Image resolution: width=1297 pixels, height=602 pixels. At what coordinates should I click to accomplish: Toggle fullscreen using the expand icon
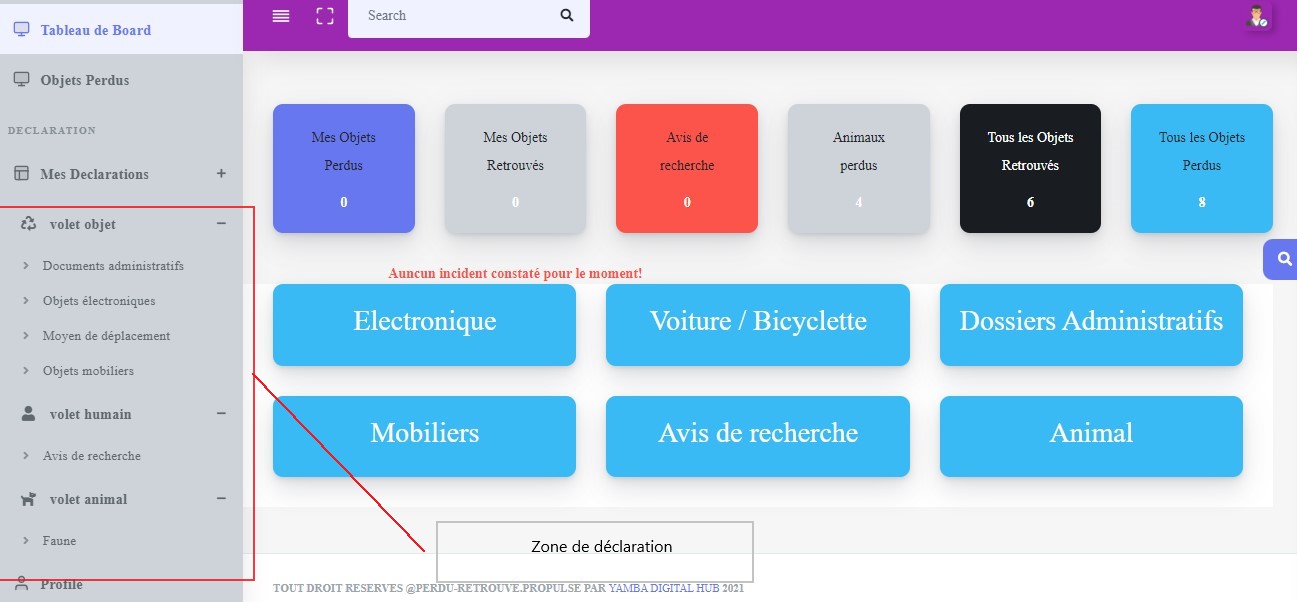point(325,16)
